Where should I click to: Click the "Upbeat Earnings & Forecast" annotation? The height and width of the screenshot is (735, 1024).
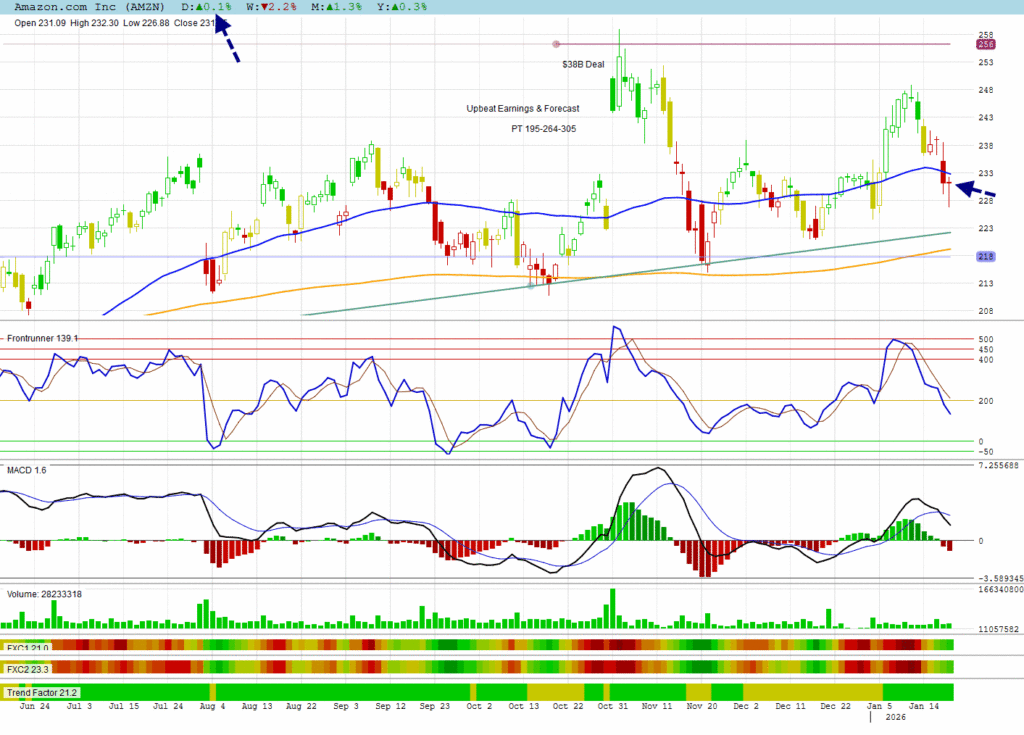pos(522,109)
